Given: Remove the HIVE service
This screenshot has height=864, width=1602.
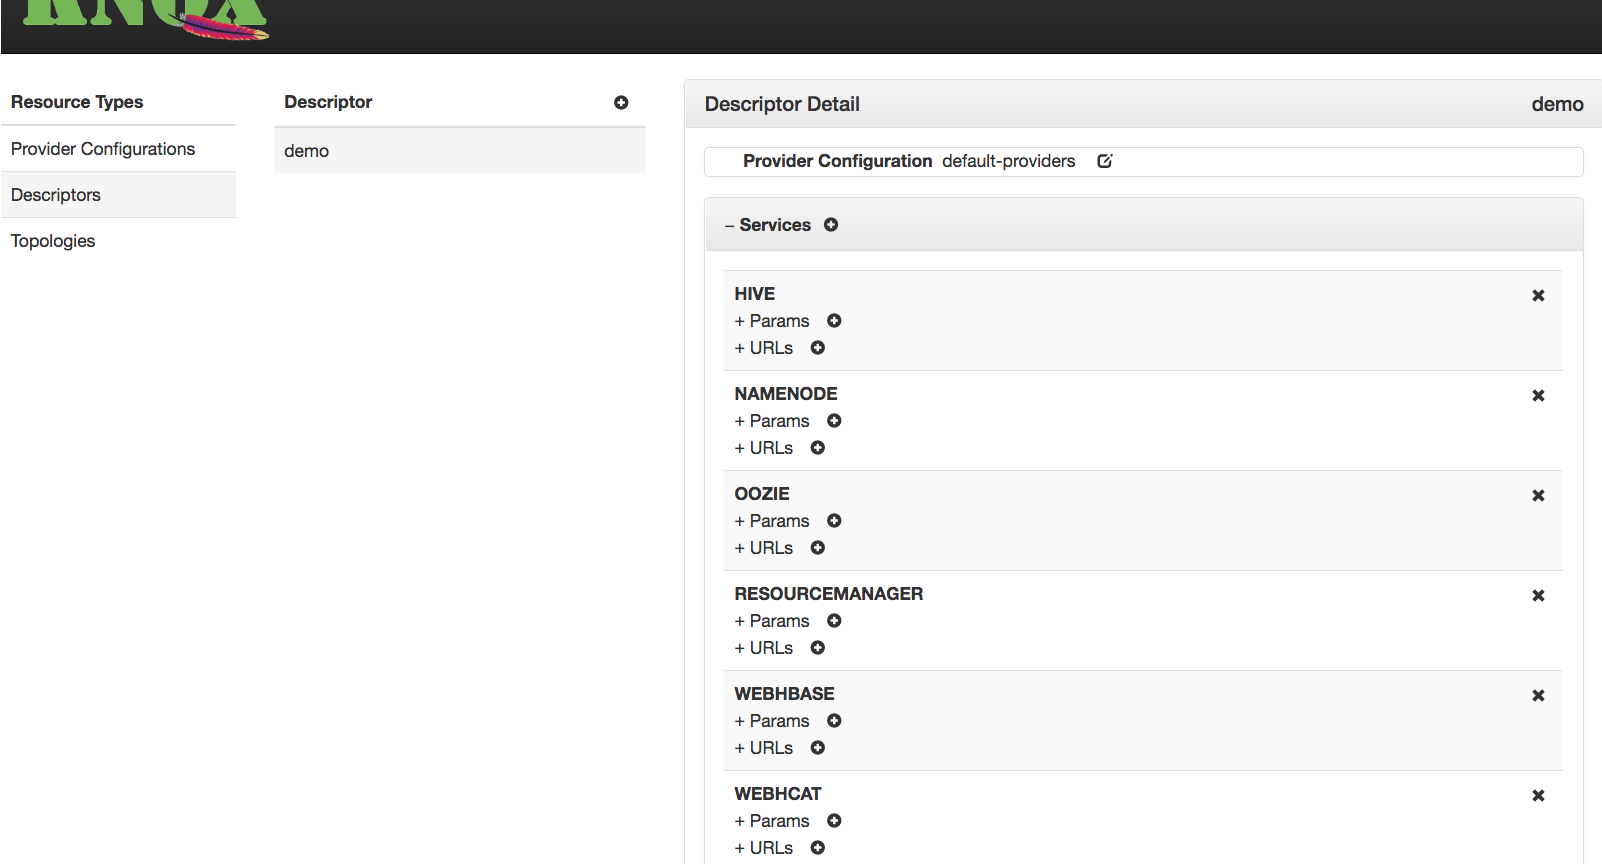Looking at the screenshot, I should point(1538,296).
